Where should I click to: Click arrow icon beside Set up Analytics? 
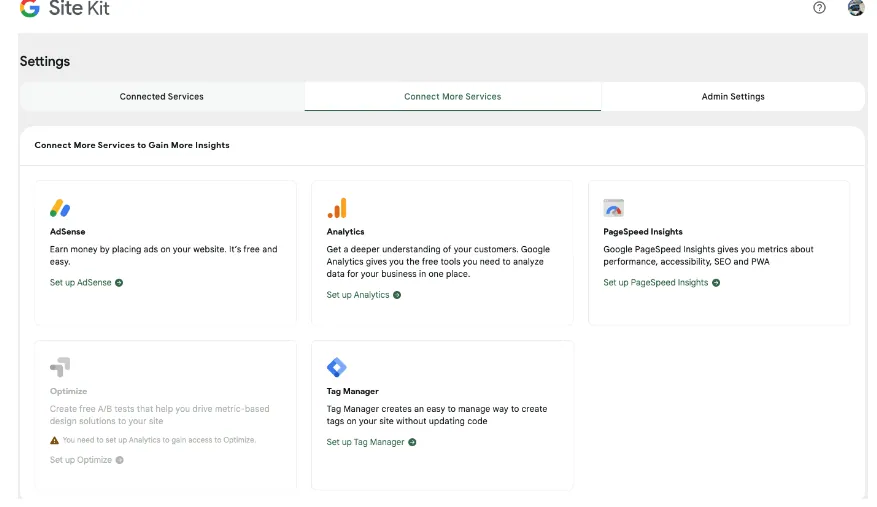pos(397,295)
